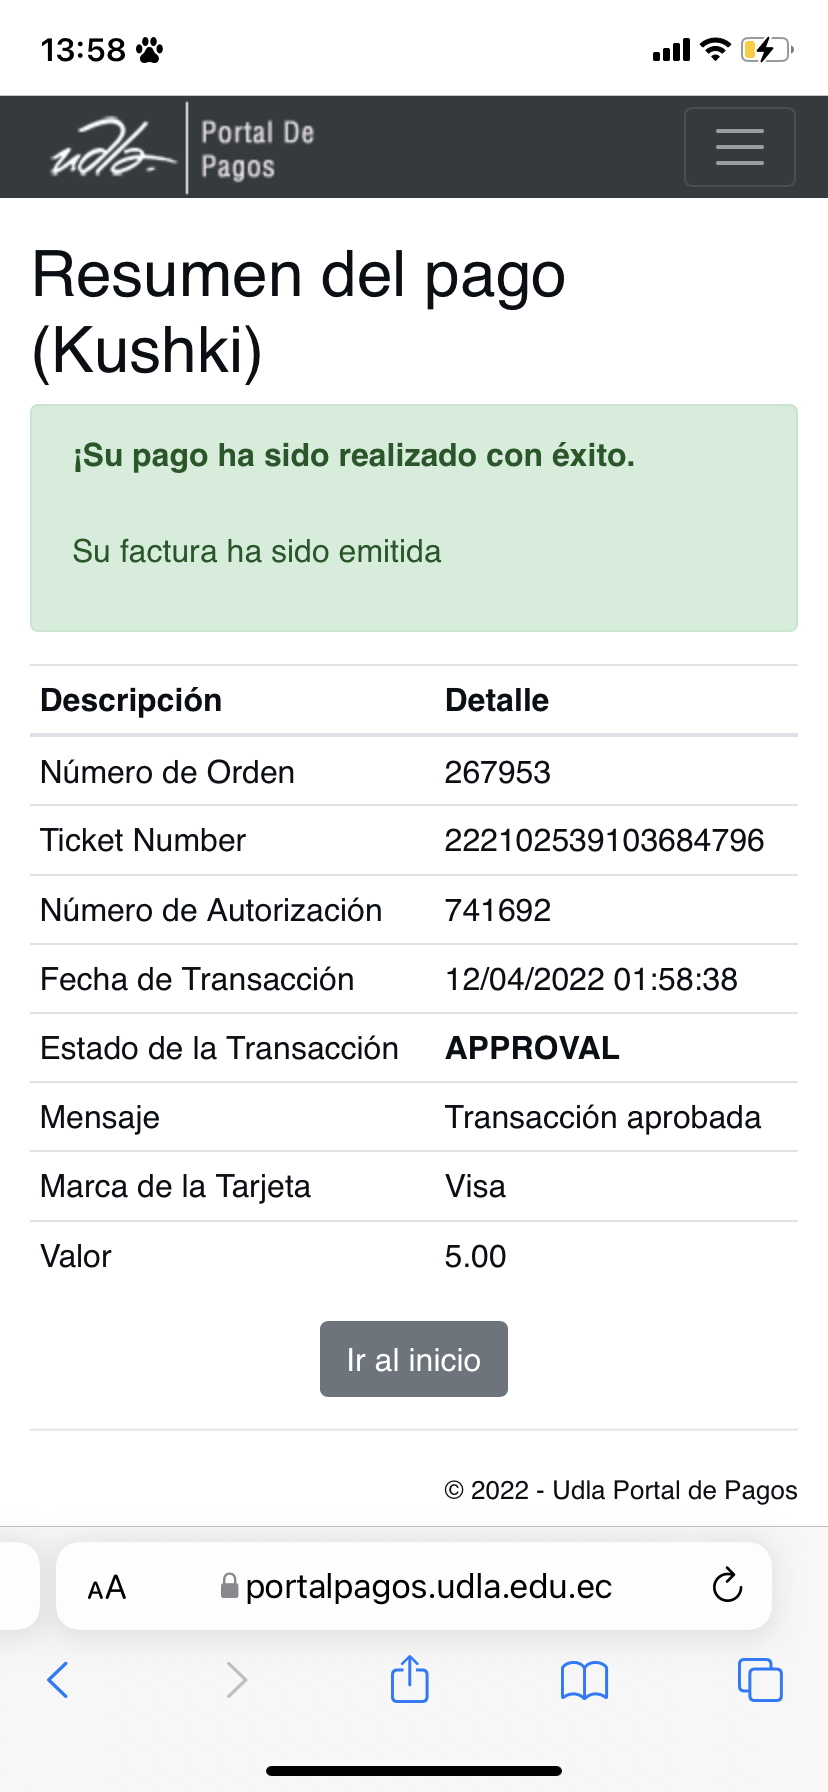The width and height of the screenshot is (828, 1792).
Task: Tap the green payment success alert
Action: [x=413, y=517]
